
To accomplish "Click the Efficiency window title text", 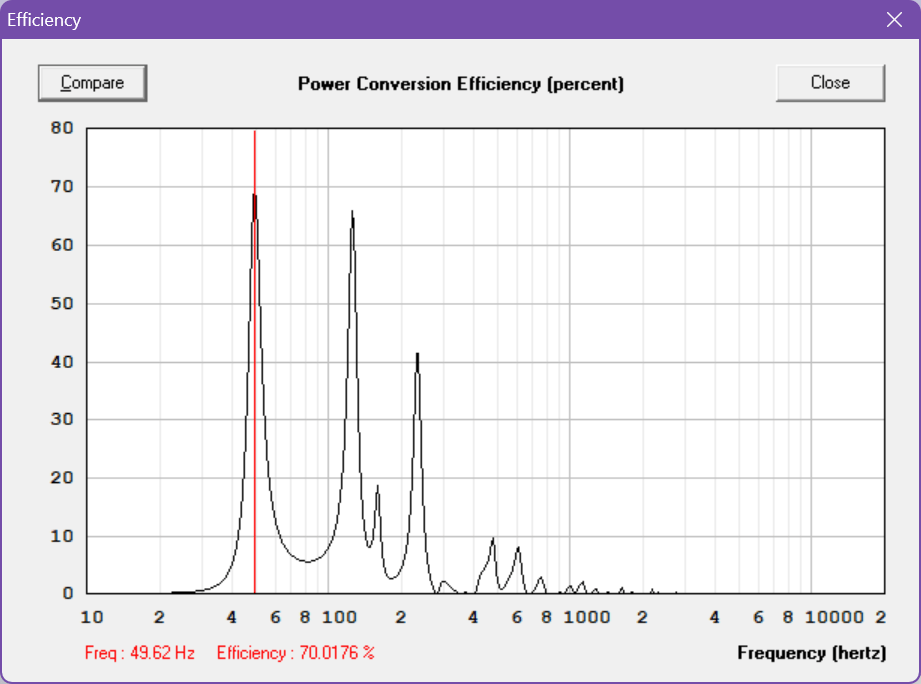I will (43, 20).
